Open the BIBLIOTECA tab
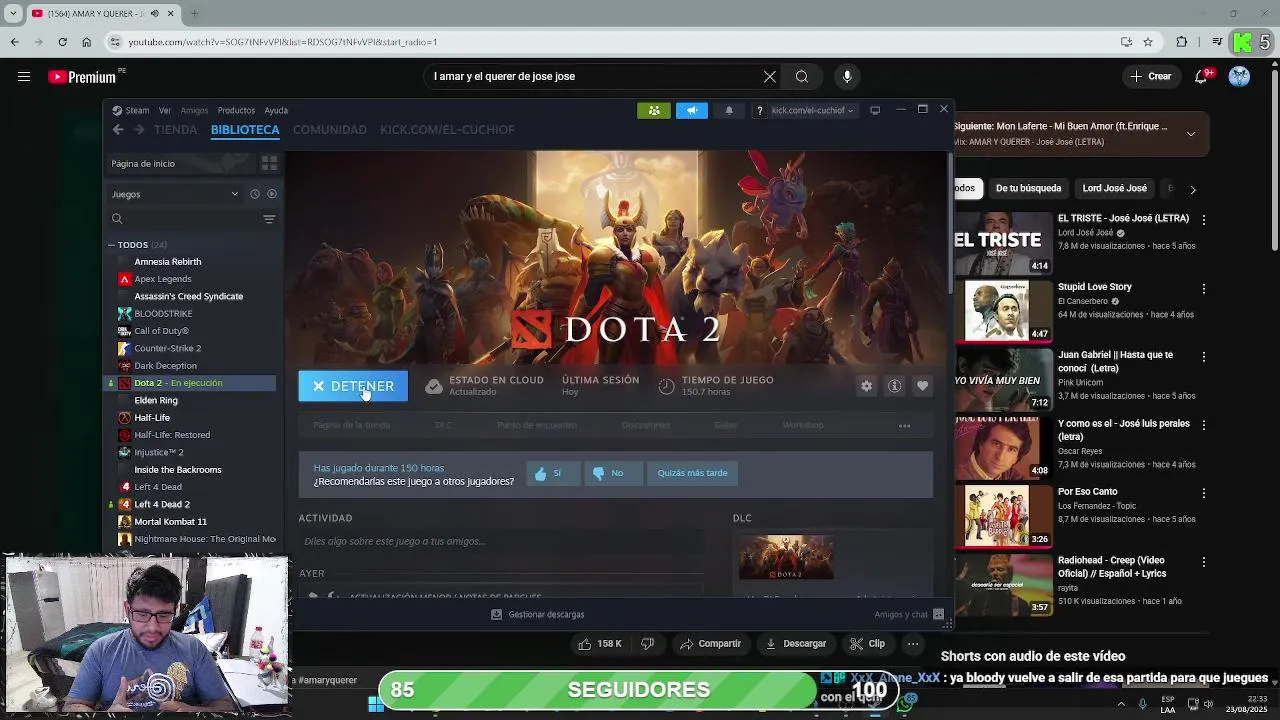1280x720 pixels. [245, 130]
